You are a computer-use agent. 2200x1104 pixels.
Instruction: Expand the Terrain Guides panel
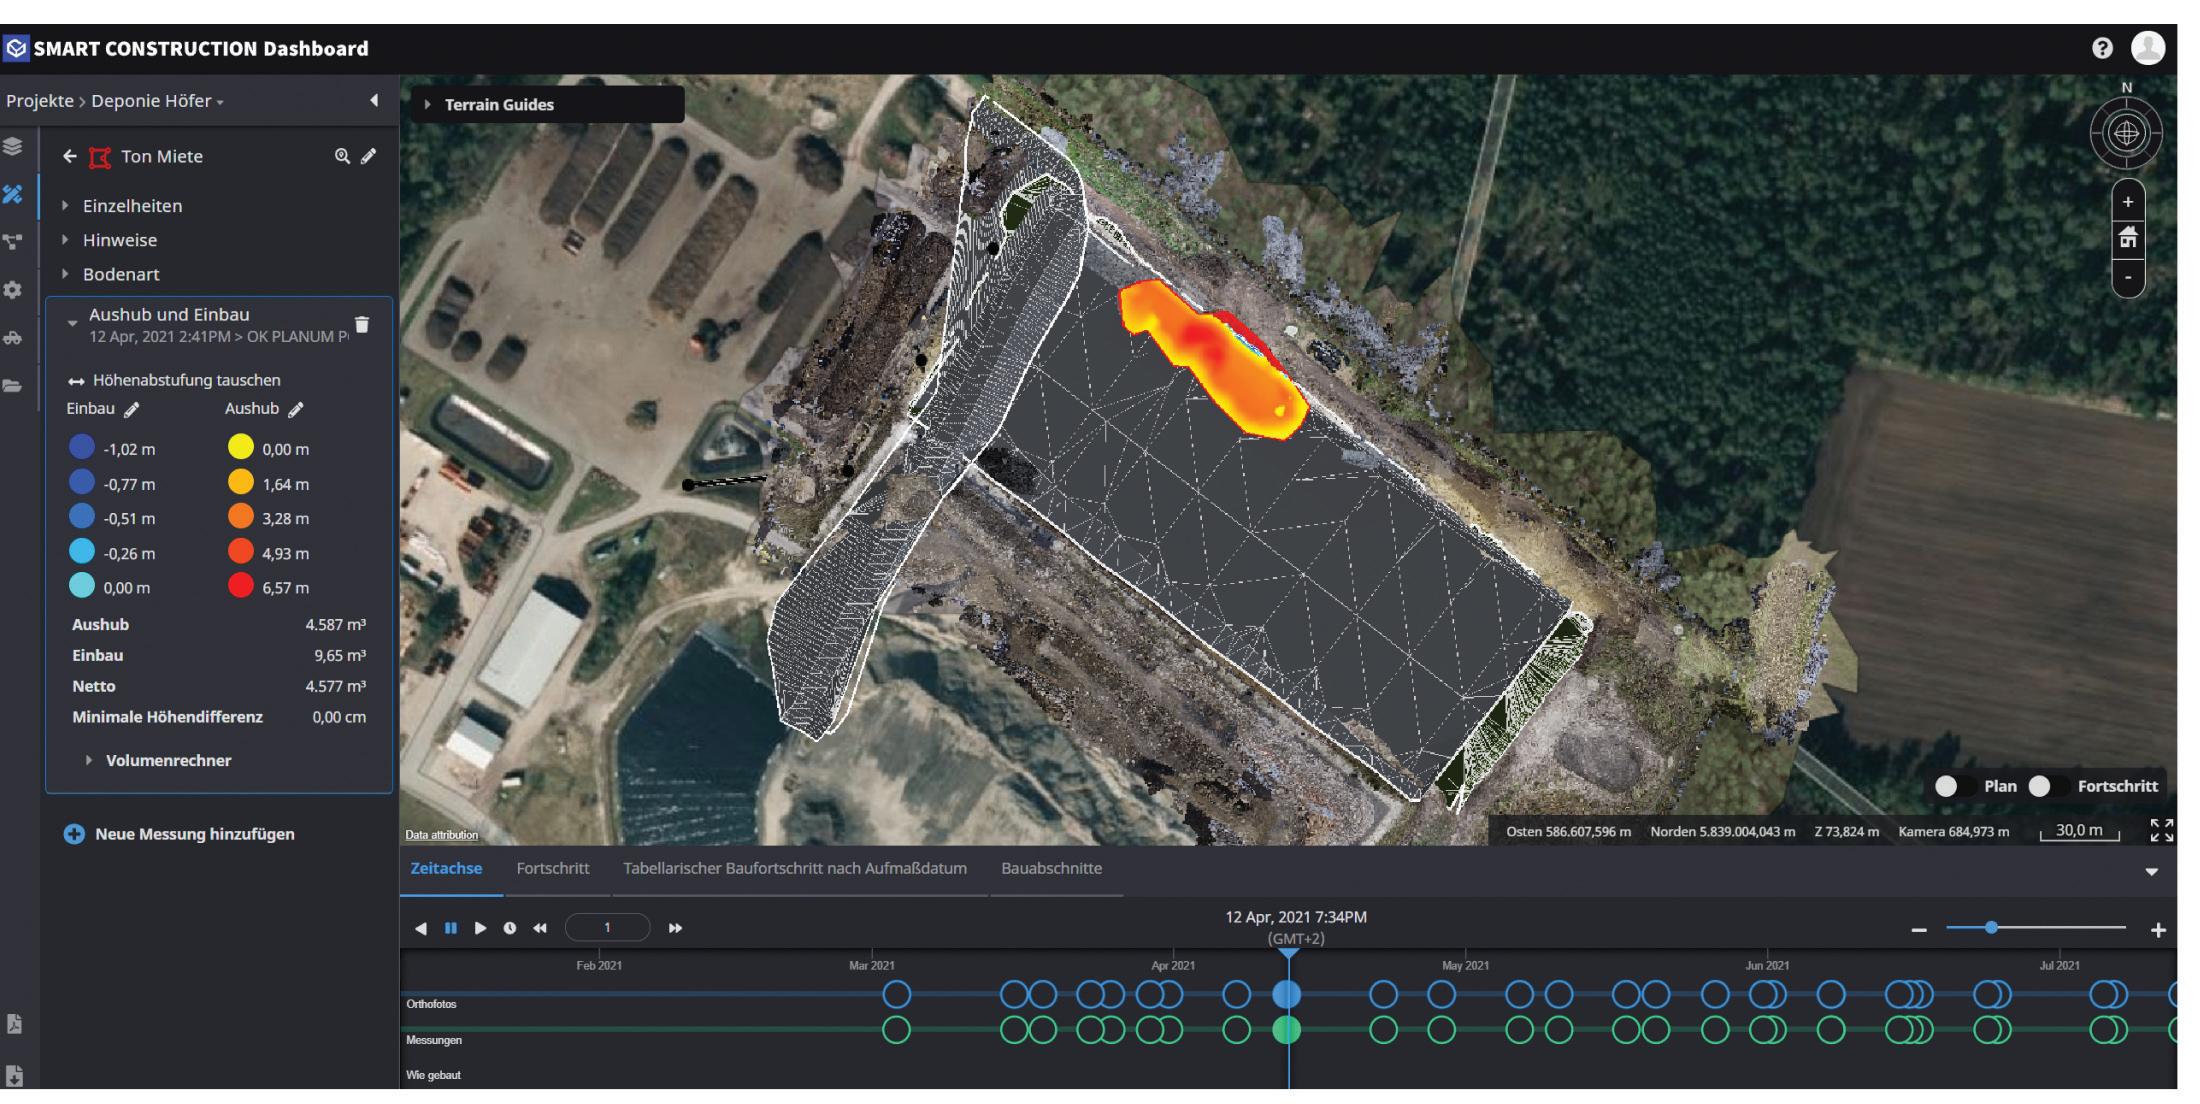point(499,104)
